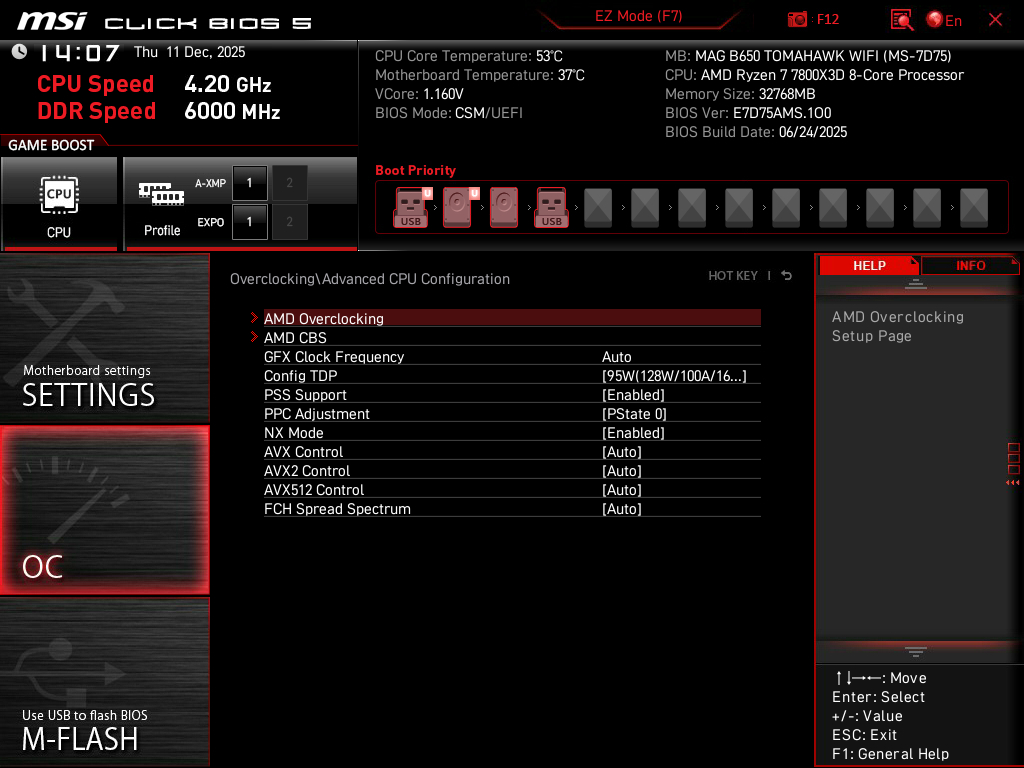
Task: Click Overclocking\Advanced CPU Configuration breadcrumb
Action: 370,279
